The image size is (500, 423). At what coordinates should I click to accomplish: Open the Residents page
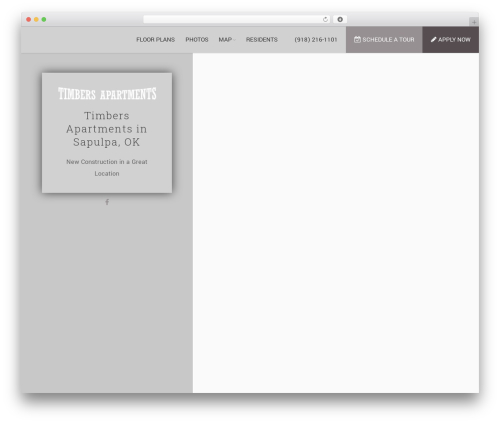(262, 40)
